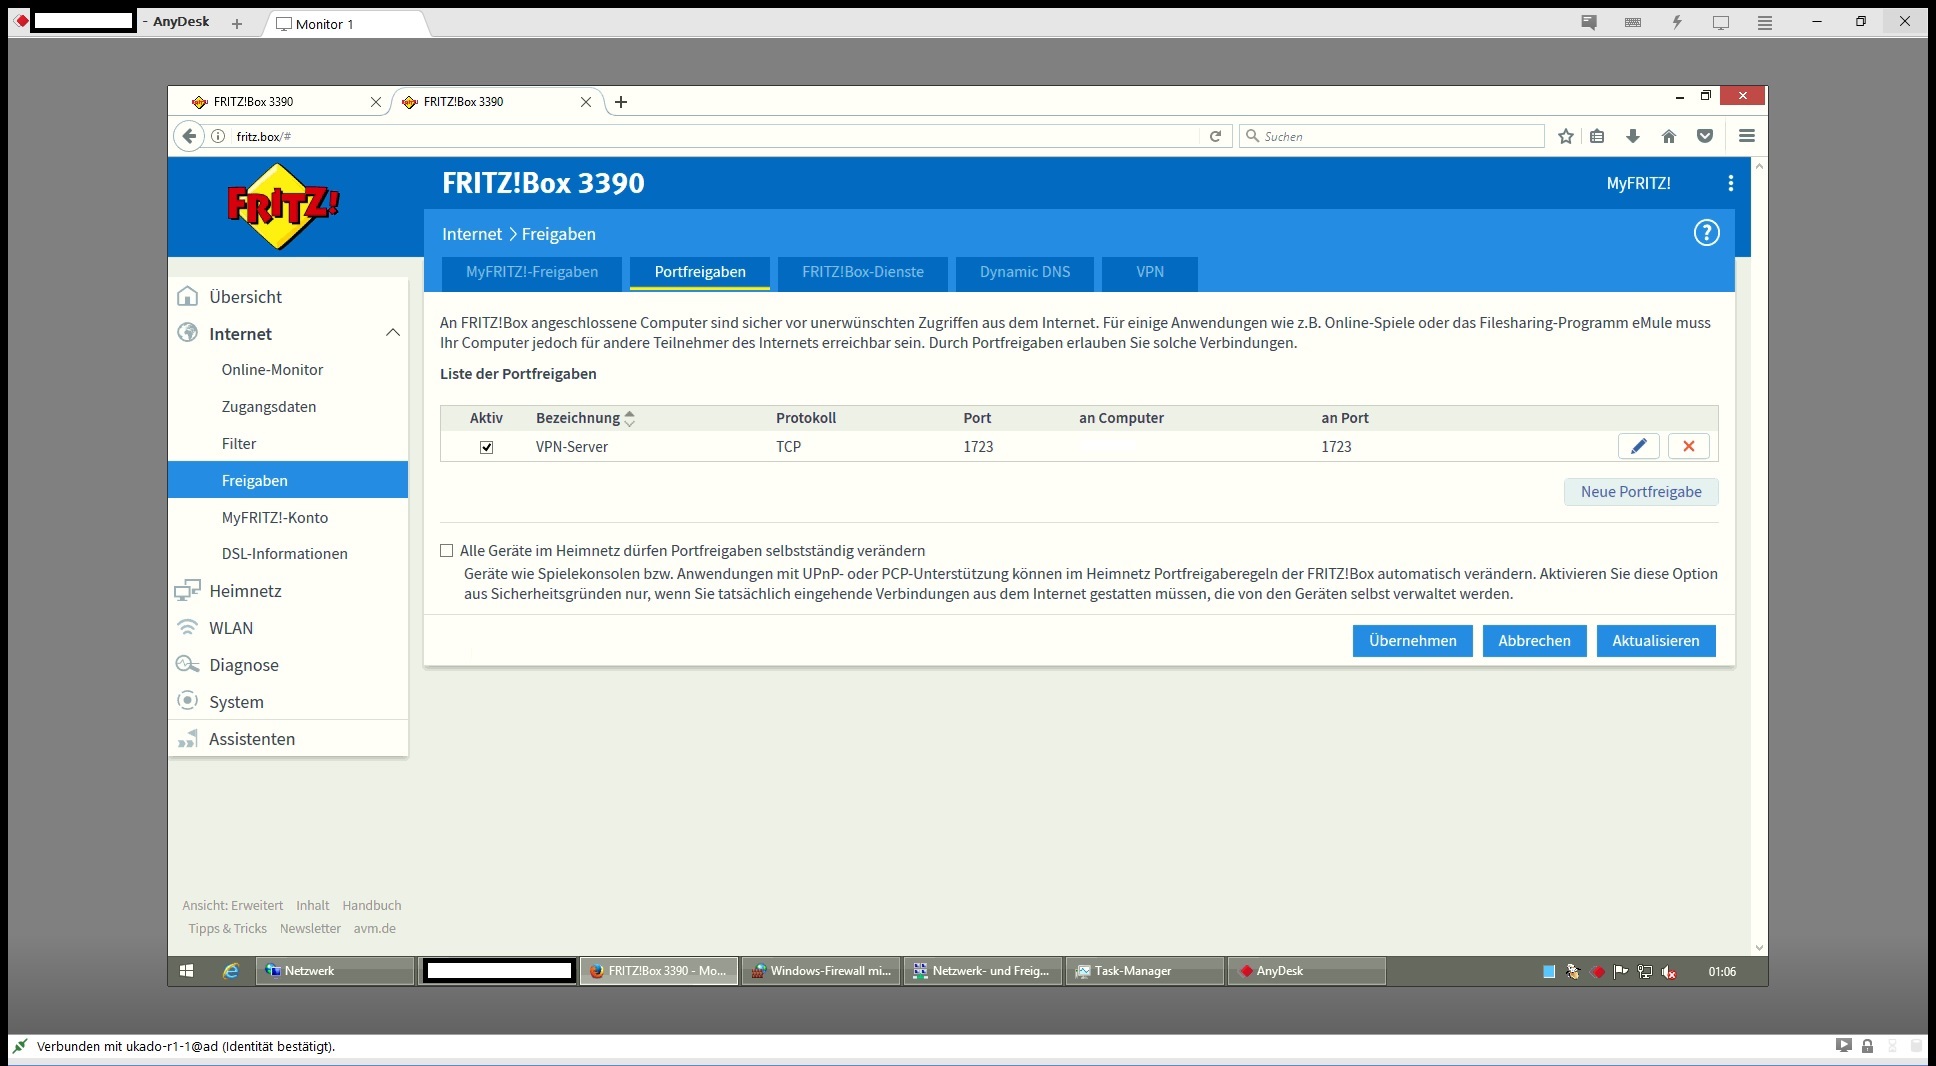Toggle 'Ansicht: Erweitert' footer link
1936x1066 pixels.
[x=232, y=906]
